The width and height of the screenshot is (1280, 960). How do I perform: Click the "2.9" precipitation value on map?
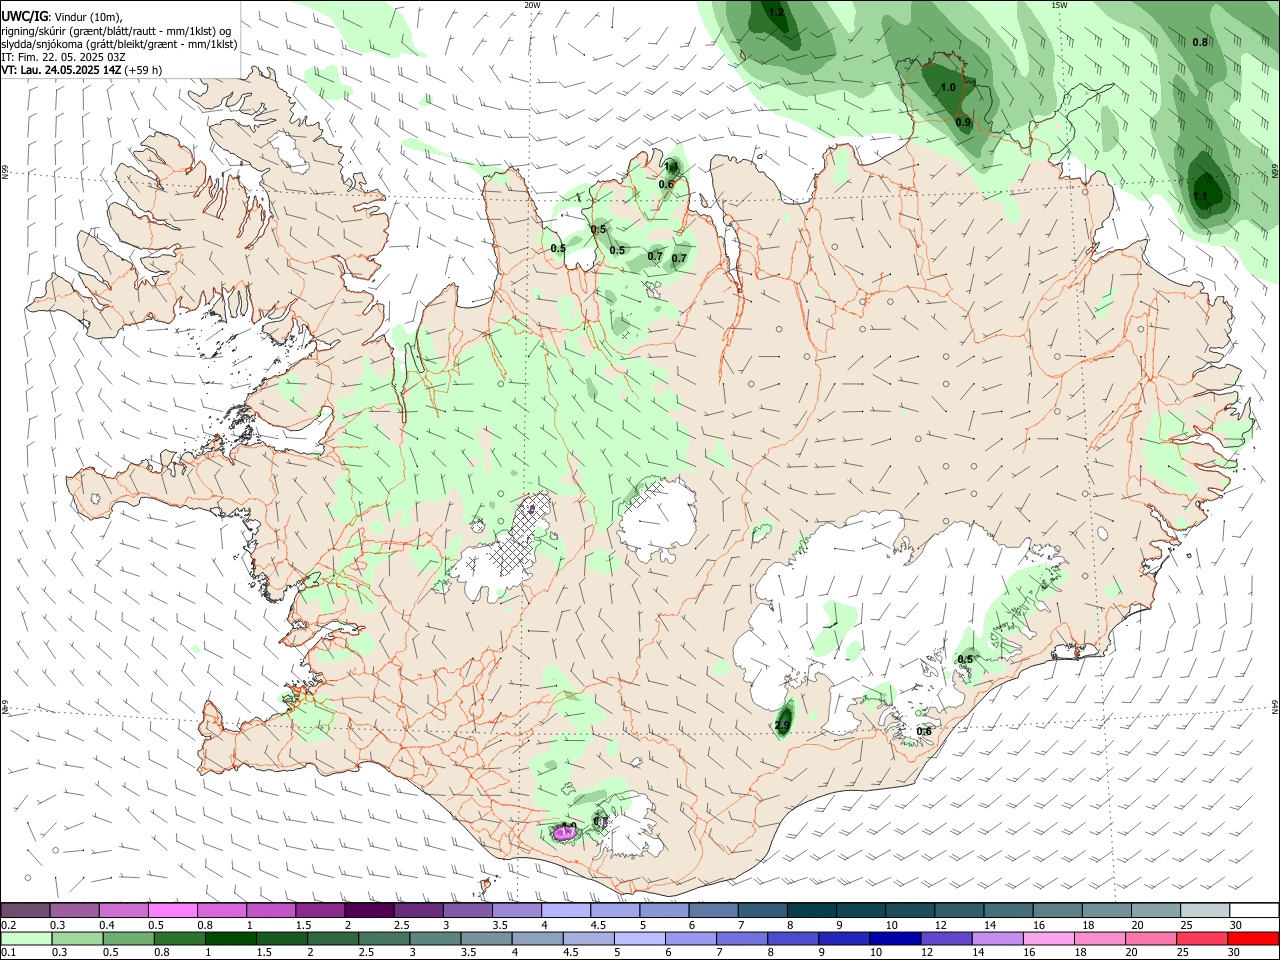tap(783, 725)
